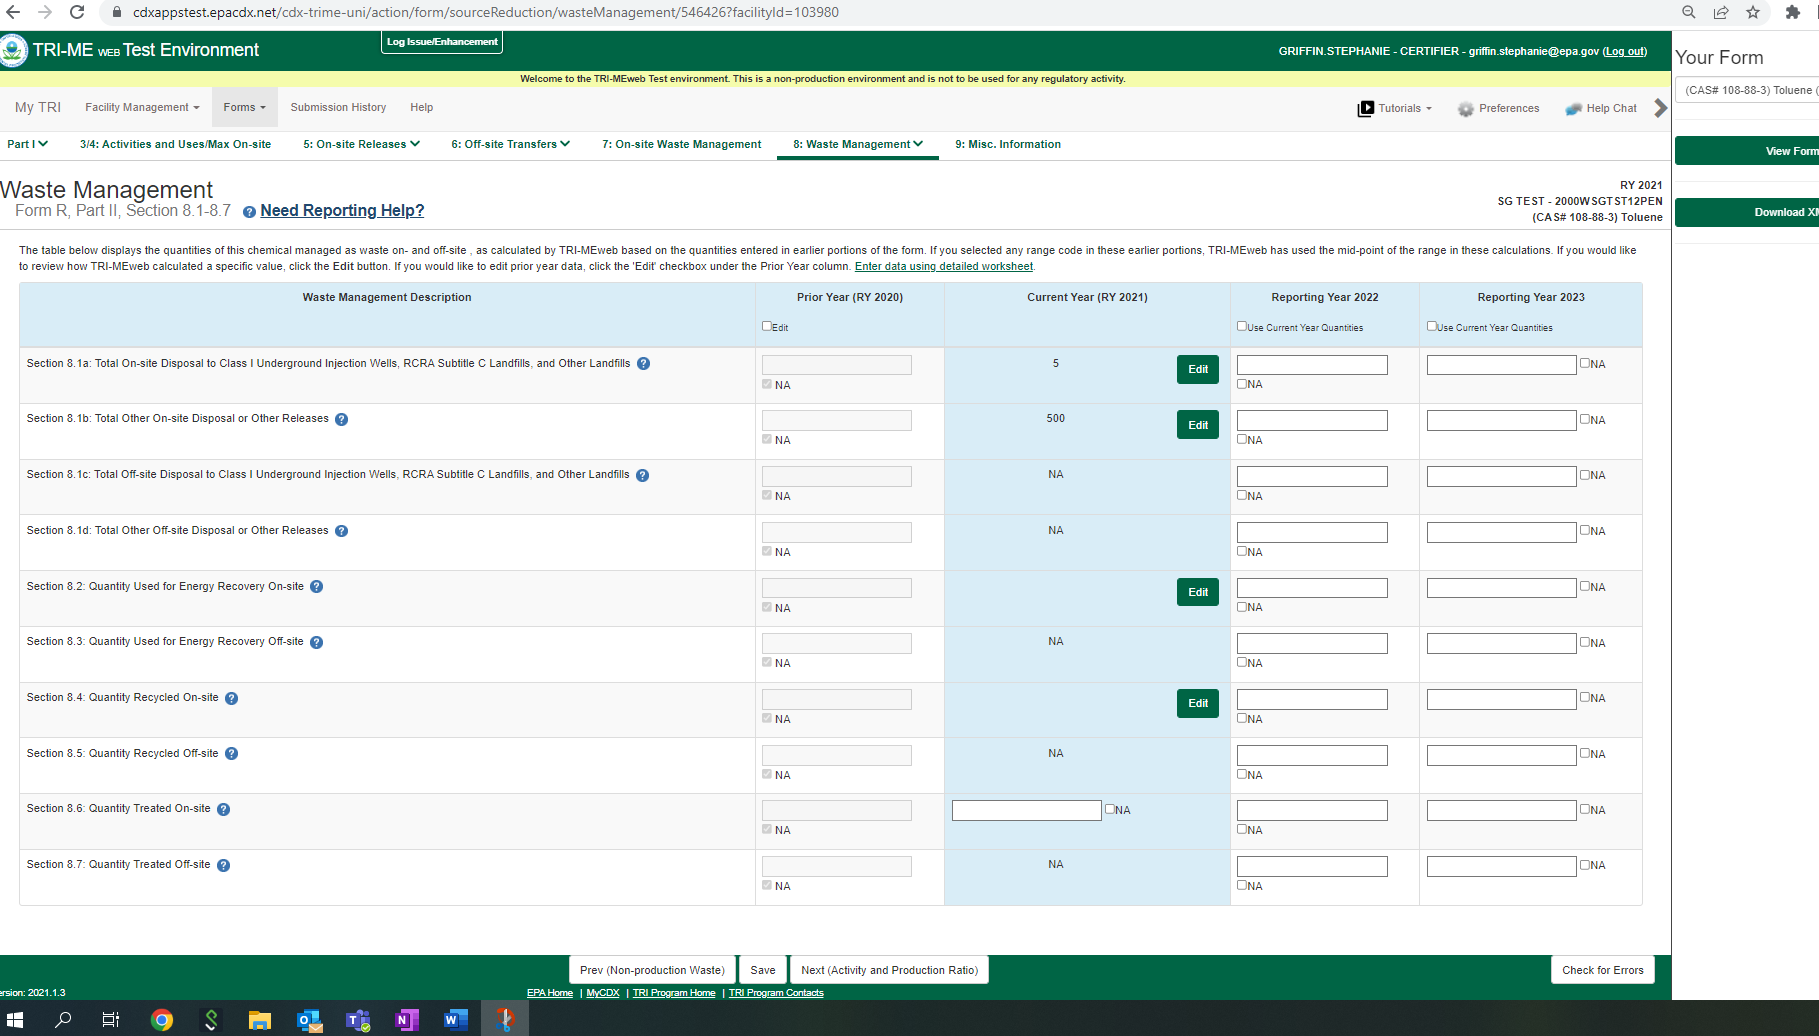The width and height of the screenshot is (1819, 1036).
Task: Open Microsoft Teams from taskbar
Action: tap(357, 1020)
